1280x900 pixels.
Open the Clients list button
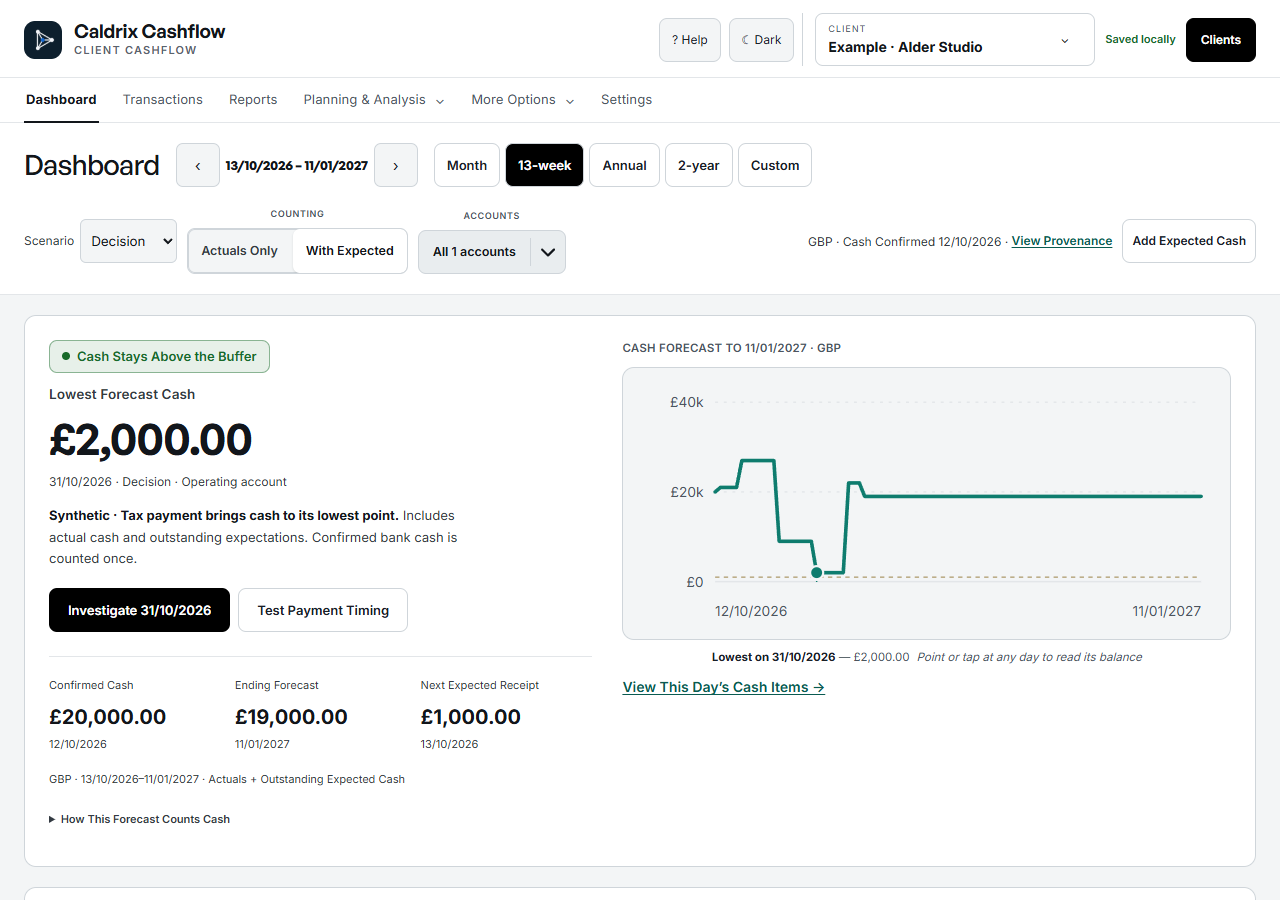(1221, 40)
